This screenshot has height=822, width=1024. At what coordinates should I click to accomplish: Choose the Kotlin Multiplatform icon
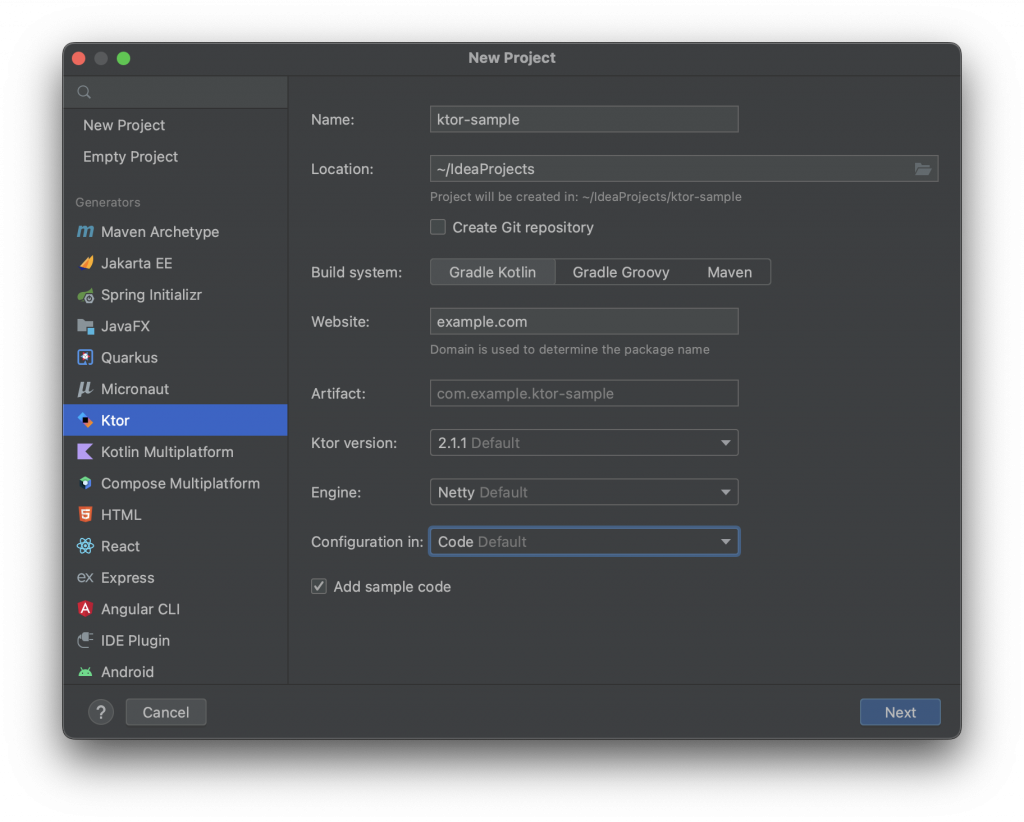86,452
